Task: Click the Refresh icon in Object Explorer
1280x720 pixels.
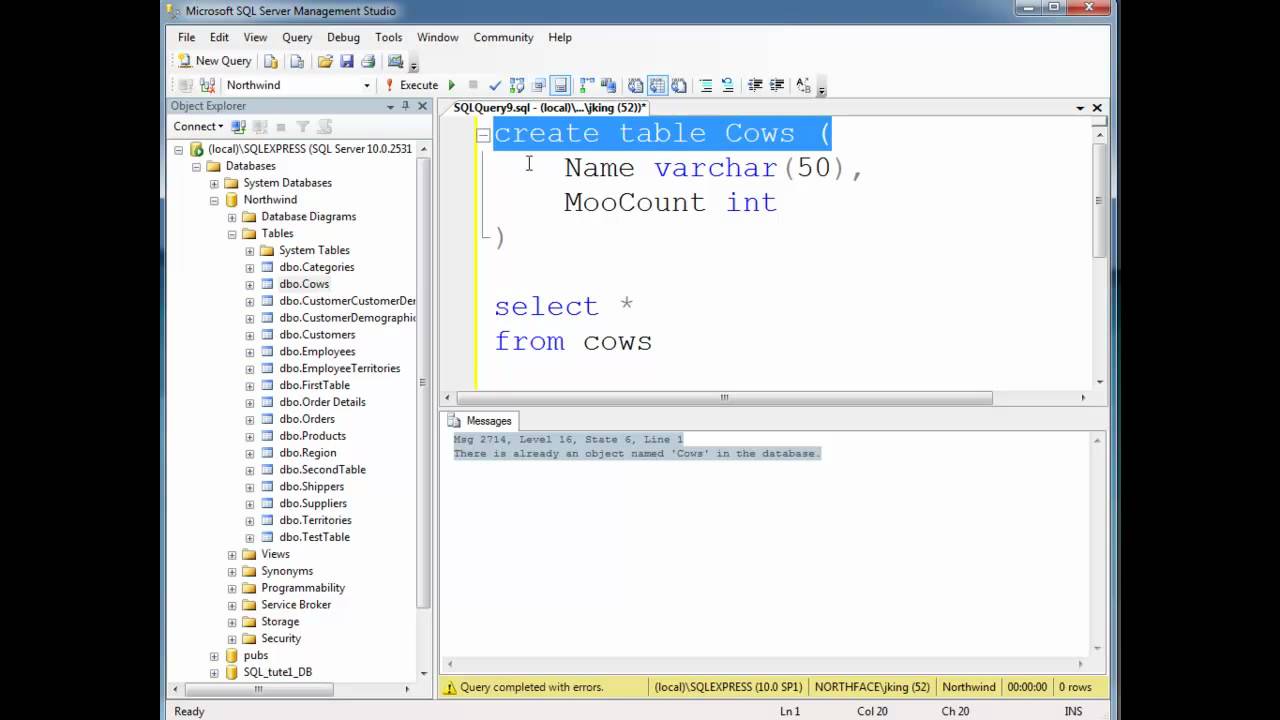Action: (x=324, y=126)
